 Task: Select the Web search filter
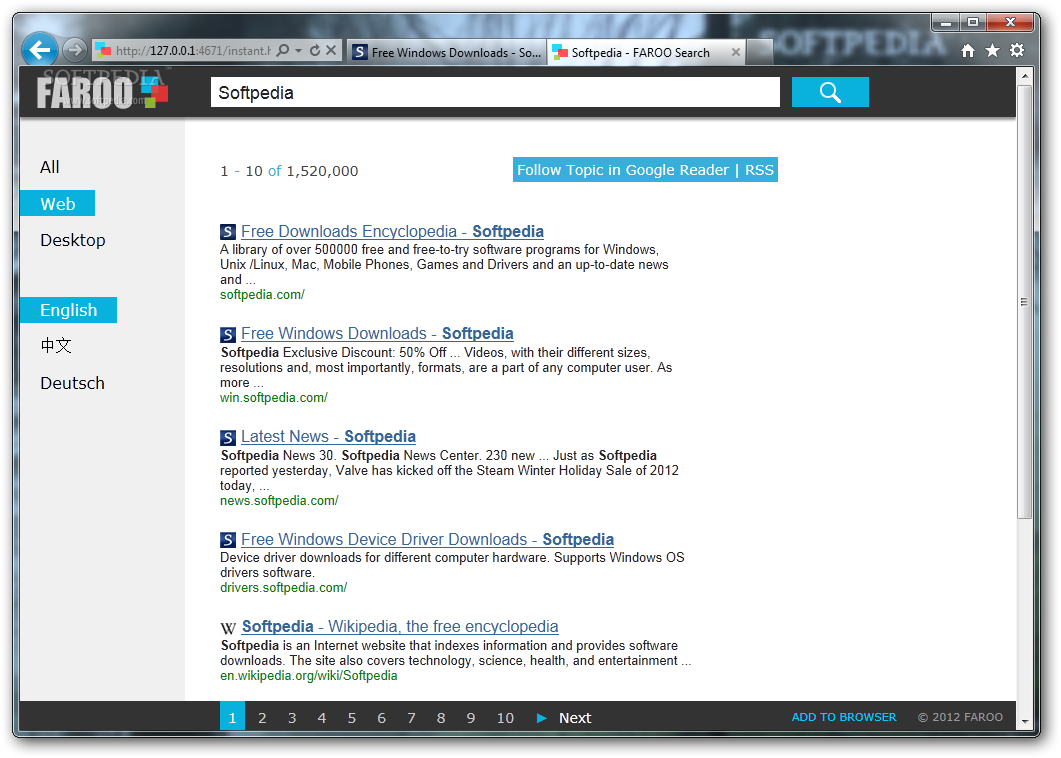[x=58, y=204]
